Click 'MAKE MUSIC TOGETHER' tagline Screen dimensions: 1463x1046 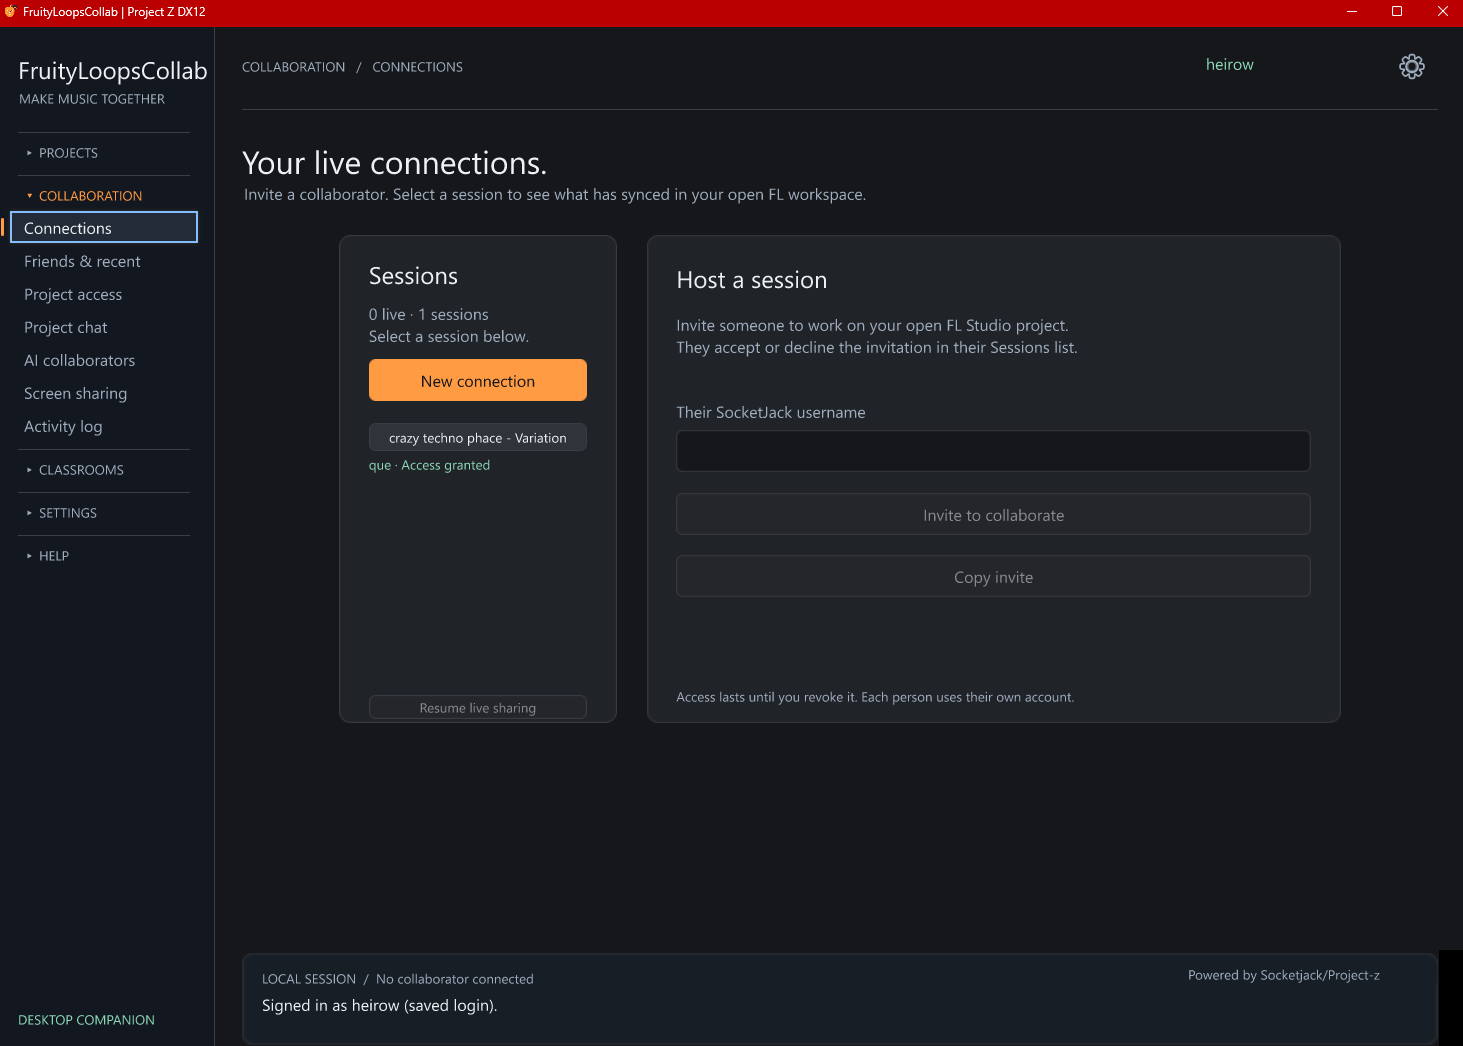(92, 99)
